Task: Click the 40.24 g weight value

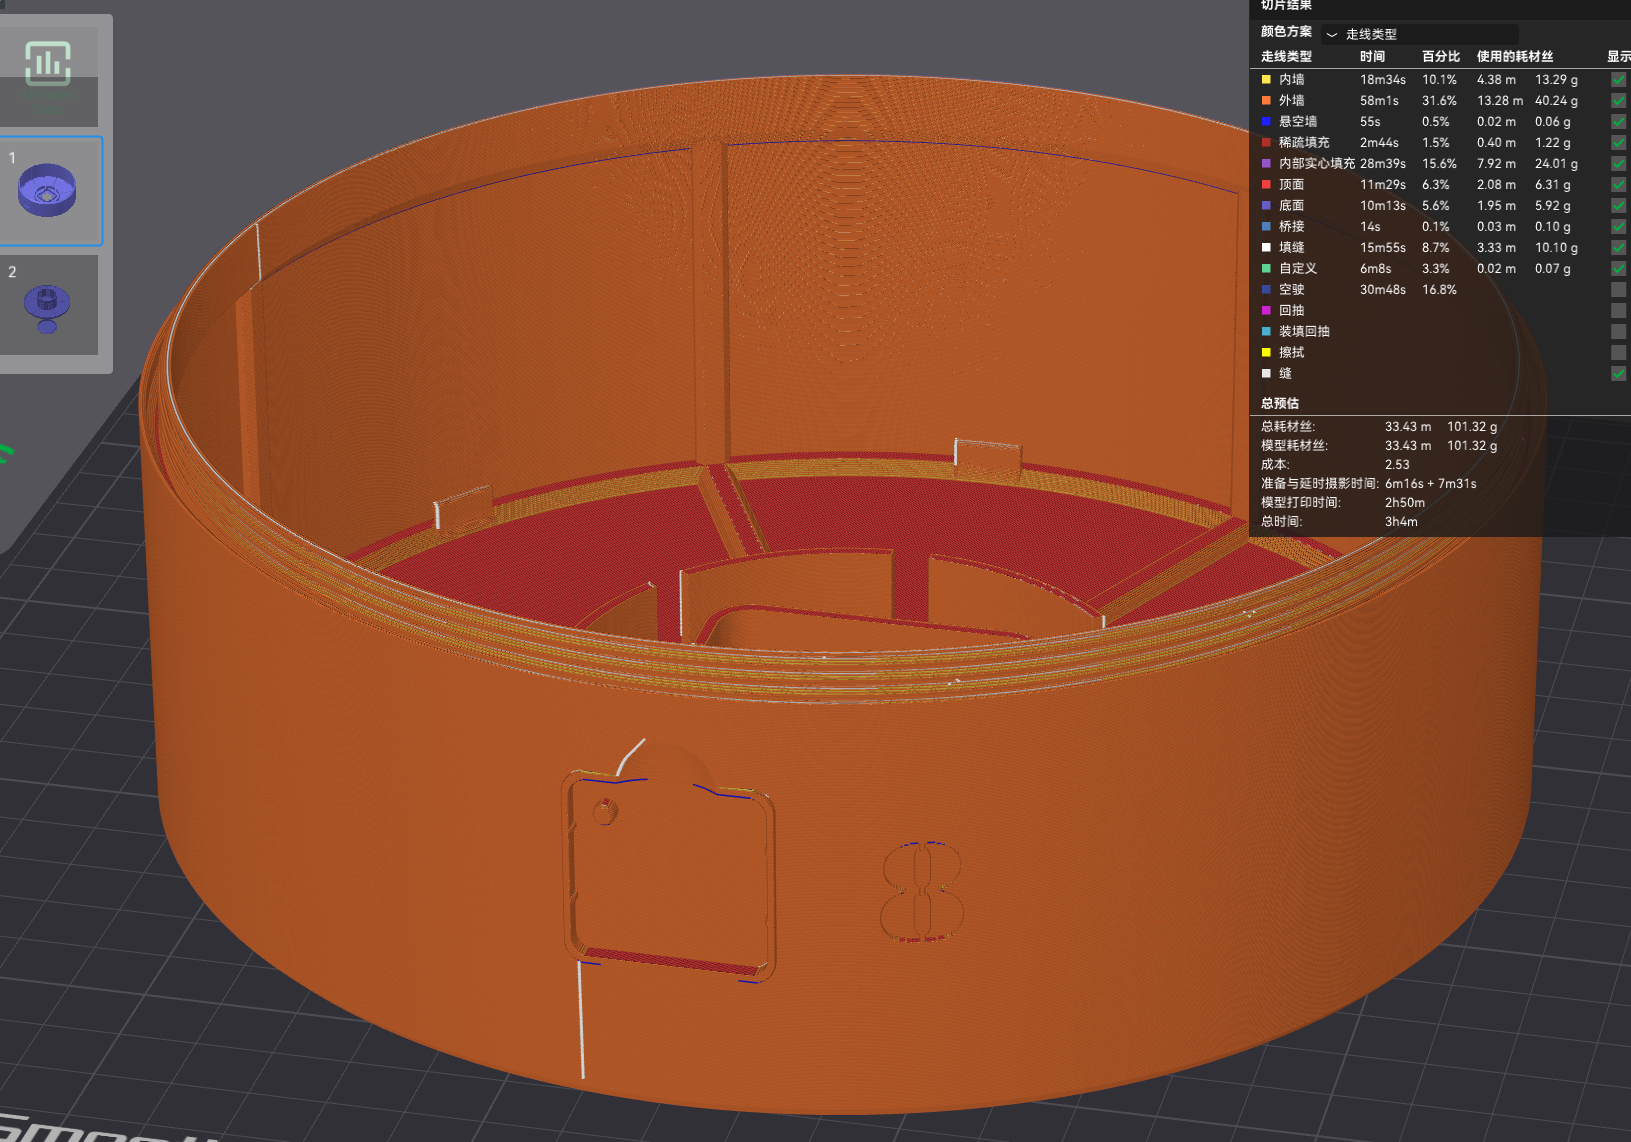Action: click(1556, 100)
